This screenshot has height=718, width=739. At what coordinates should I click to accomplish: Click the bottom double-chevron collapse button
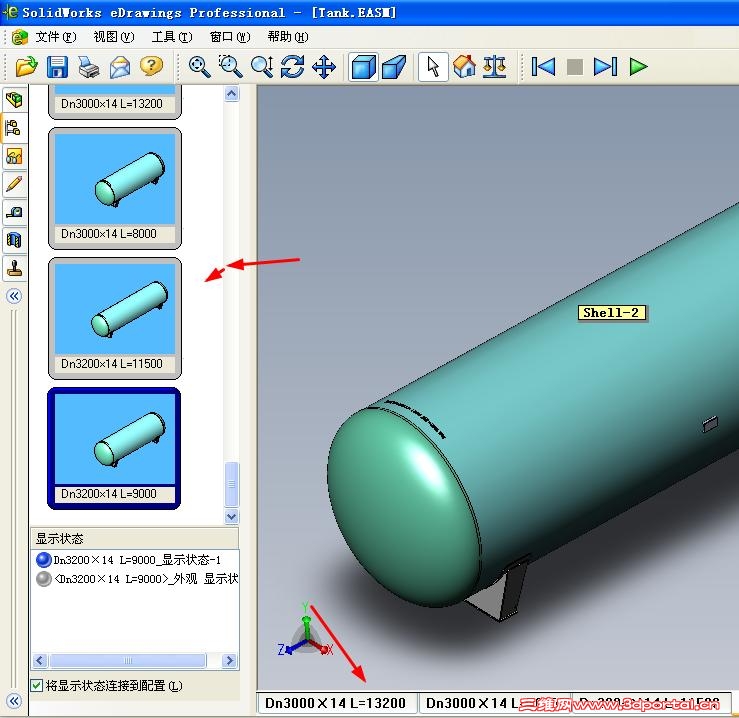[14, 701]
